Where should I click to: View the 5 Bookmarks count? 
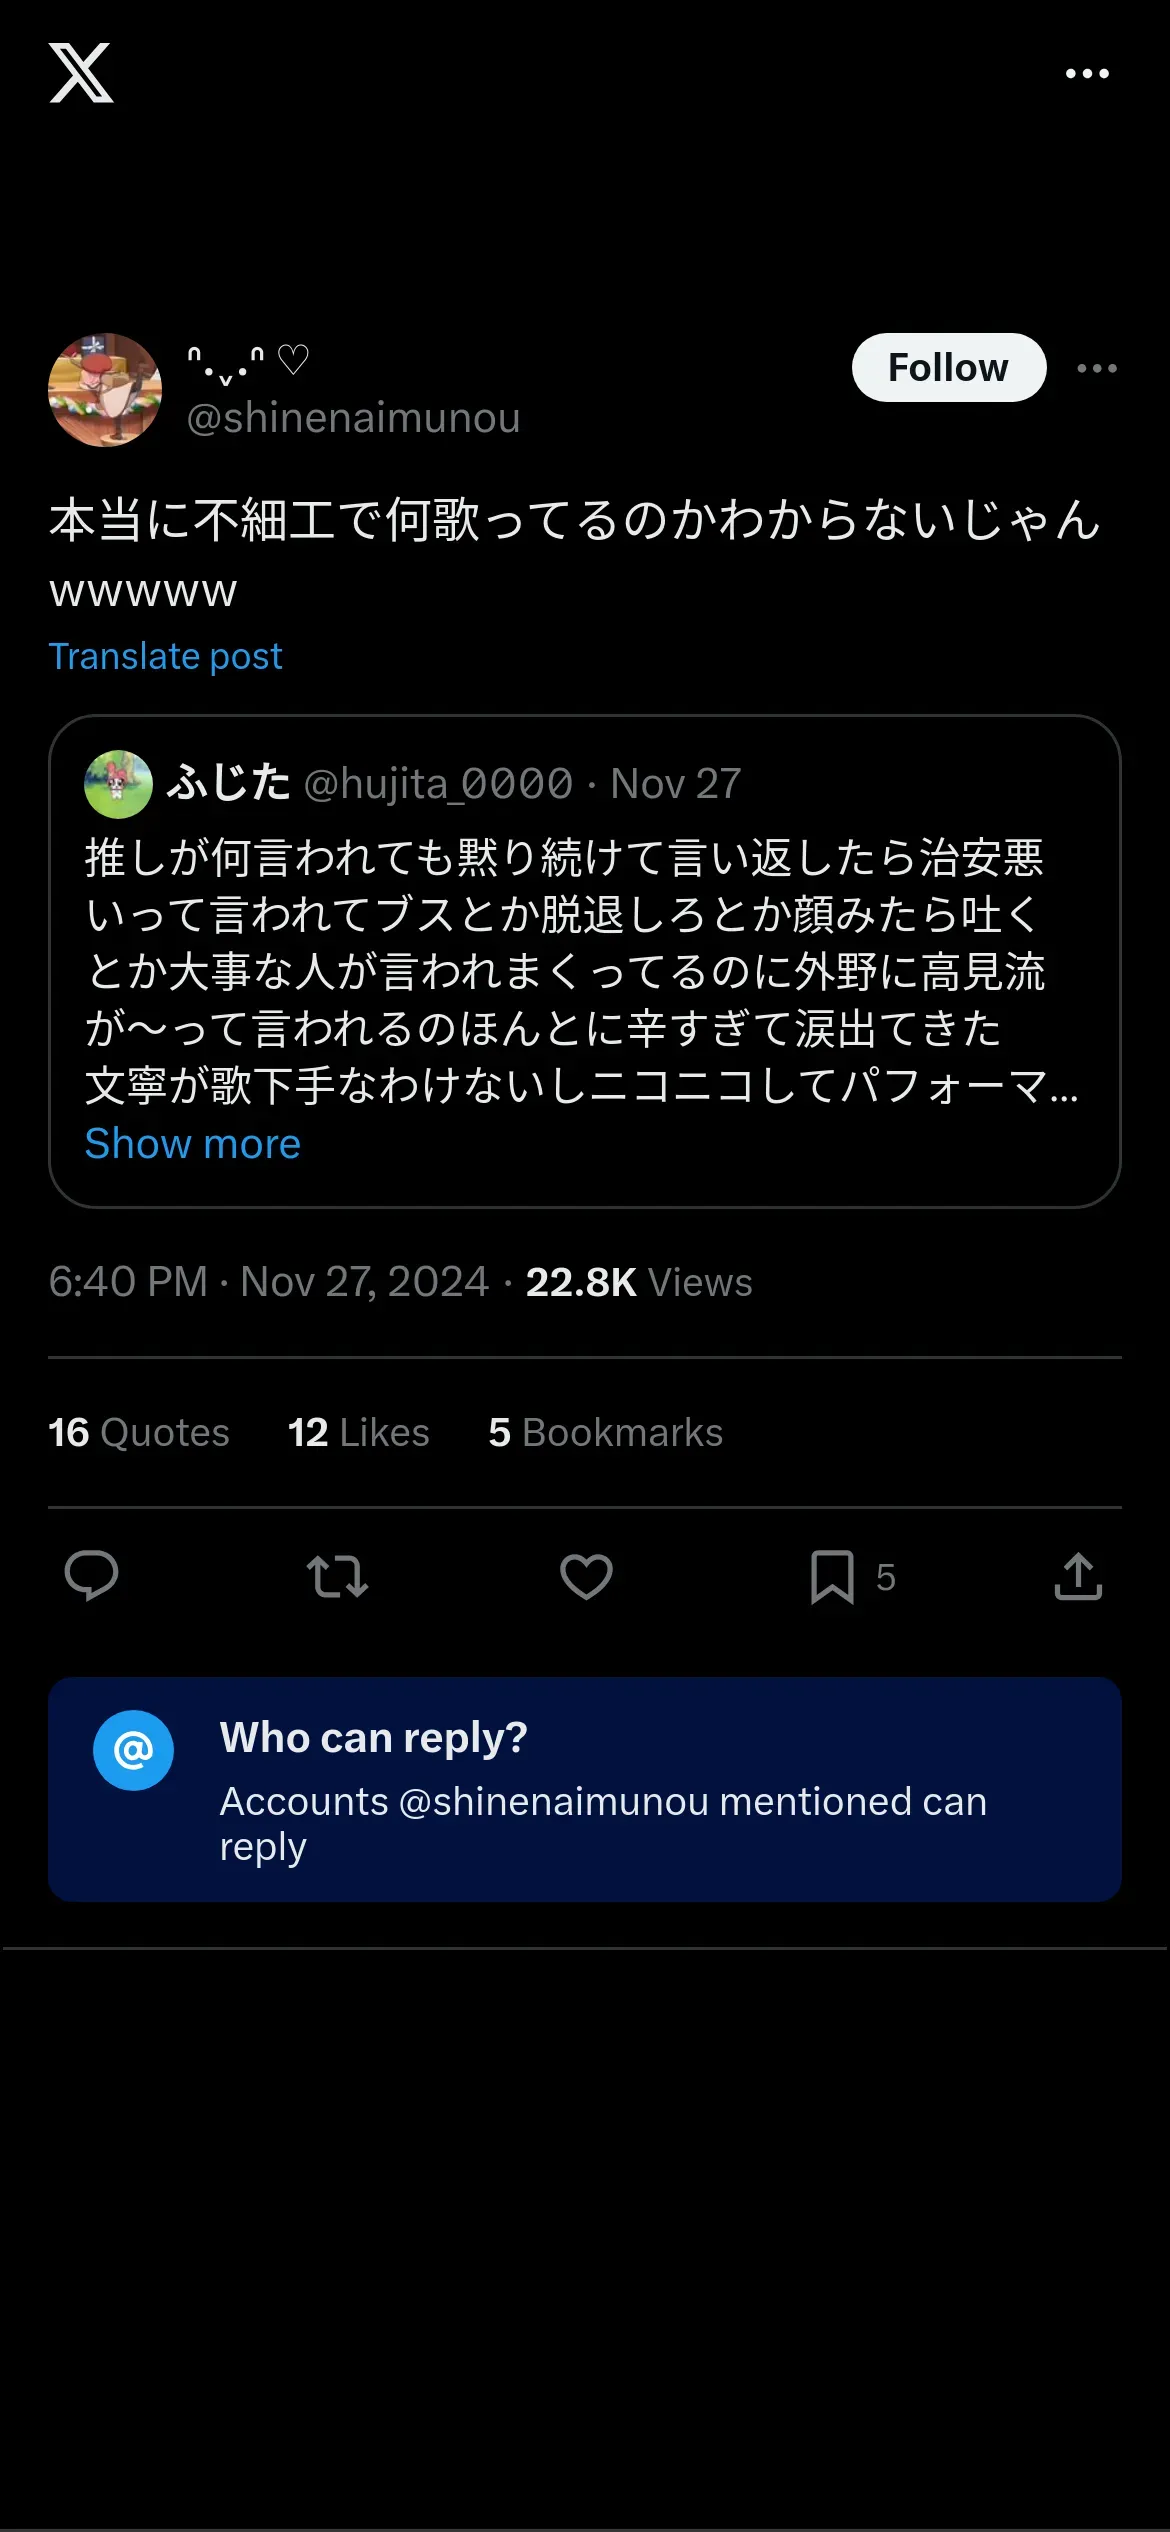[605, 1432]
